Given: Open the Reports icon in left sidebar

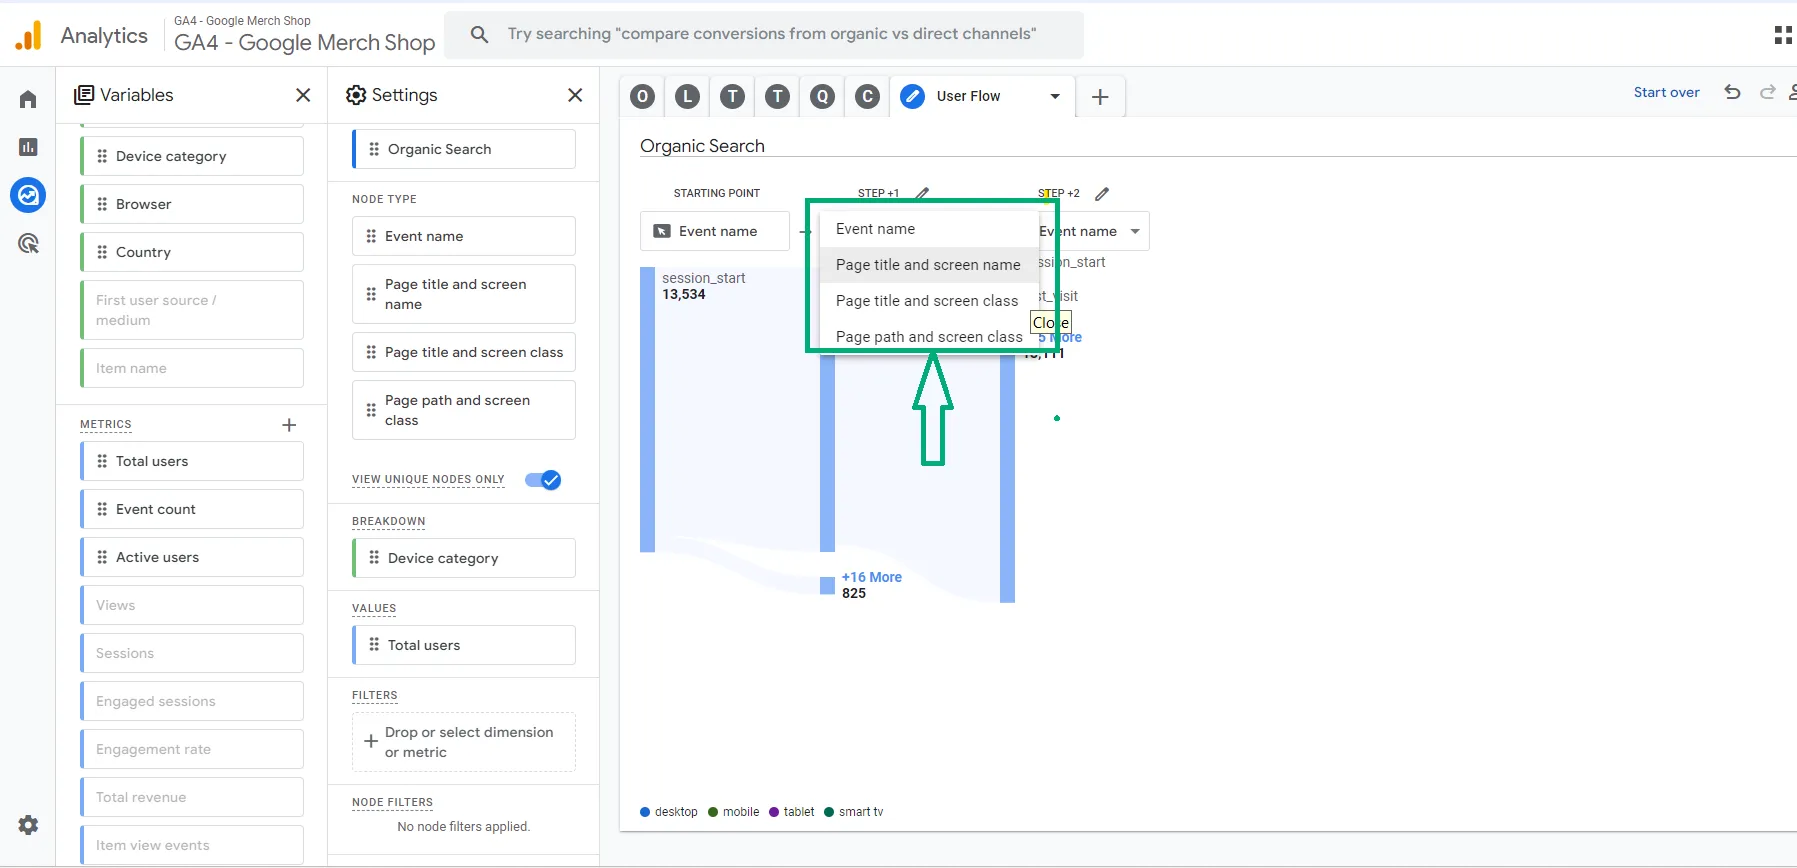Looking at the screenshot, I should coord(28,147).
